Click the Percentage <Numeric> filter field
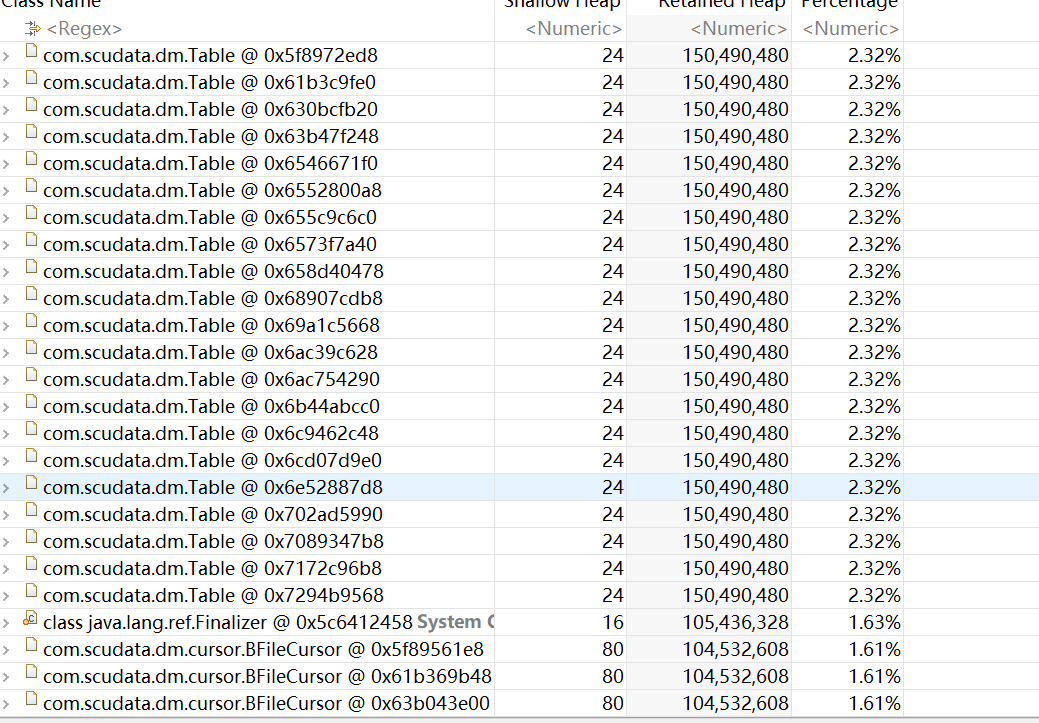 coord(851,29)
